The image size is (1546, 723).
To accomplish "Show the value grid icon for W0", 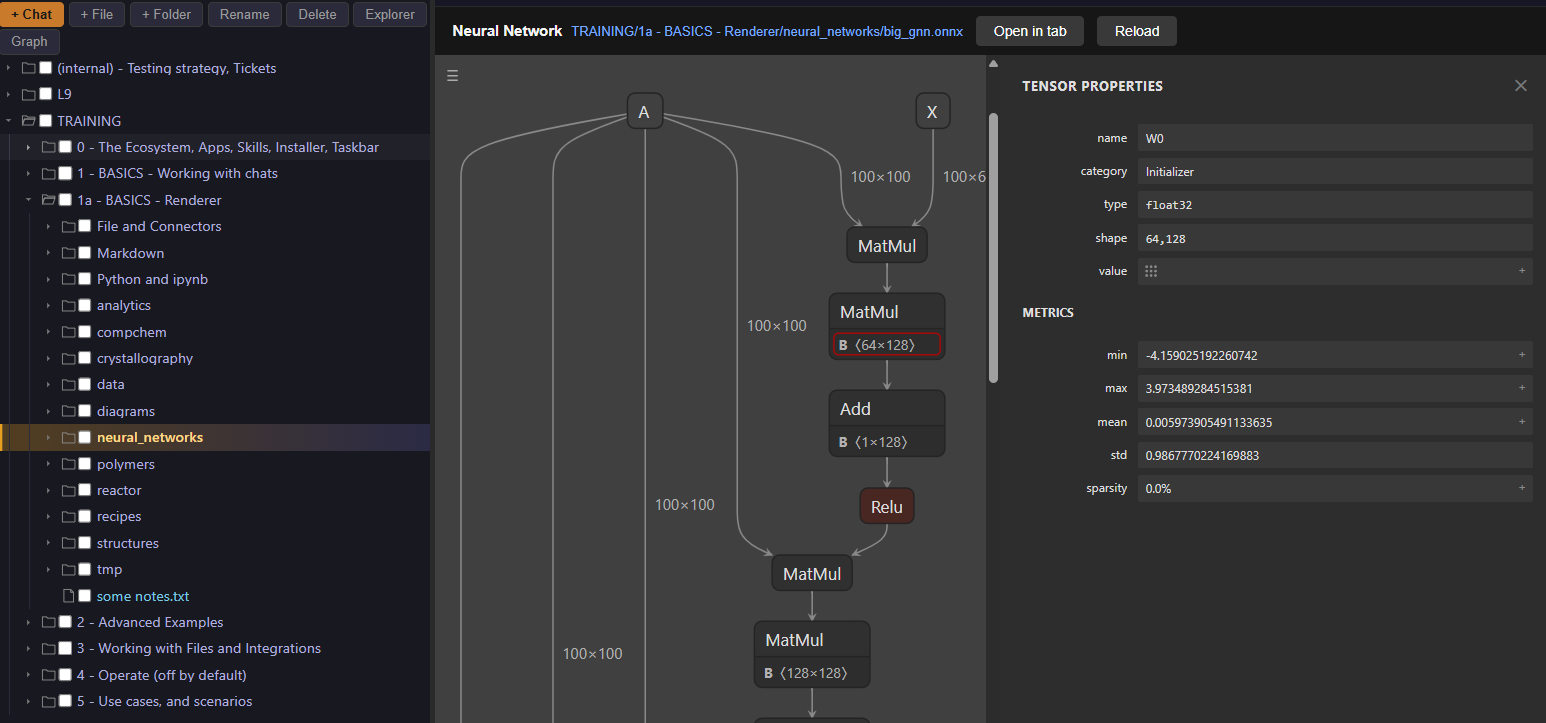I will [x=1151, y=271].
